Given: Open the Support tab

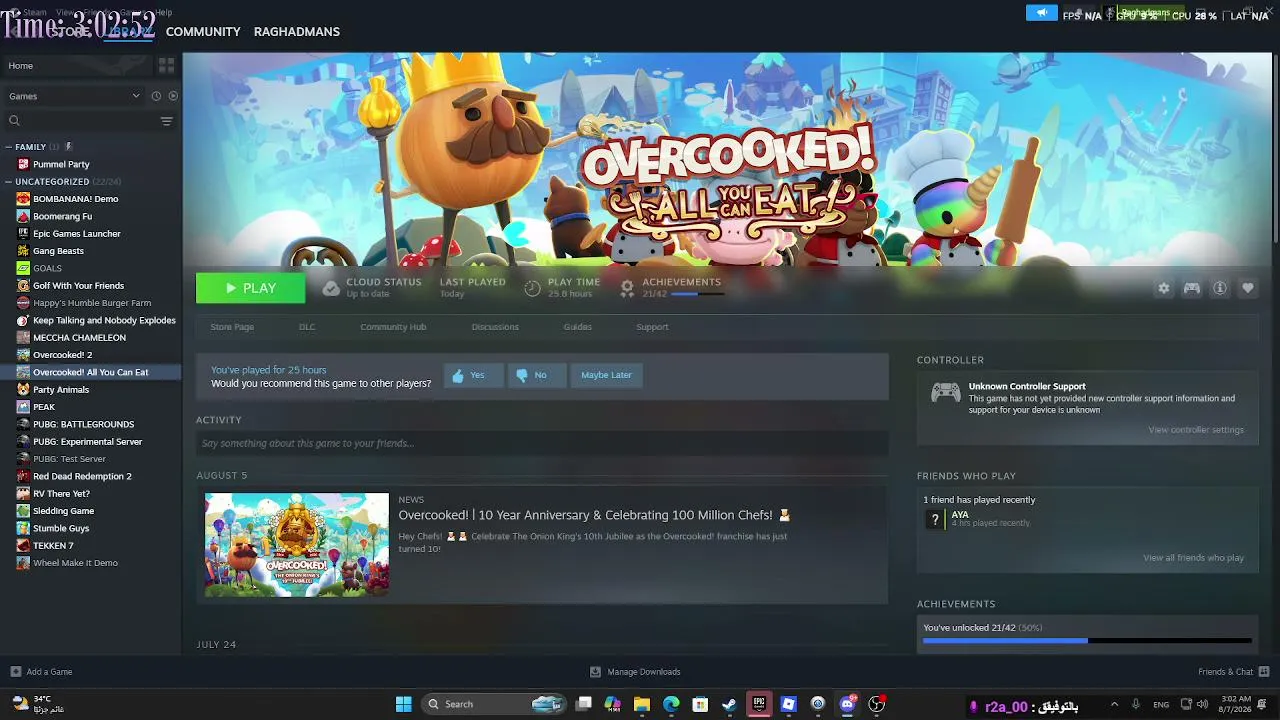Looking at the screenshot, I should tap(652, 327).
